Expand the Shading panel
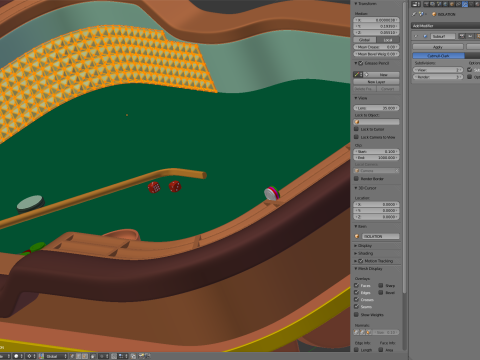The height and width of the screenshot is (360, 480). tap(363, 253)
